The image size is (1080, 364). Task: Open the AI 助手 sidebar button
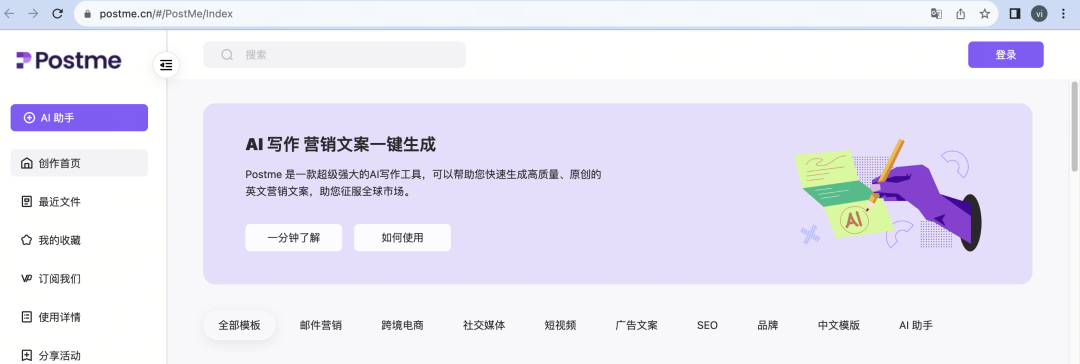79,118
